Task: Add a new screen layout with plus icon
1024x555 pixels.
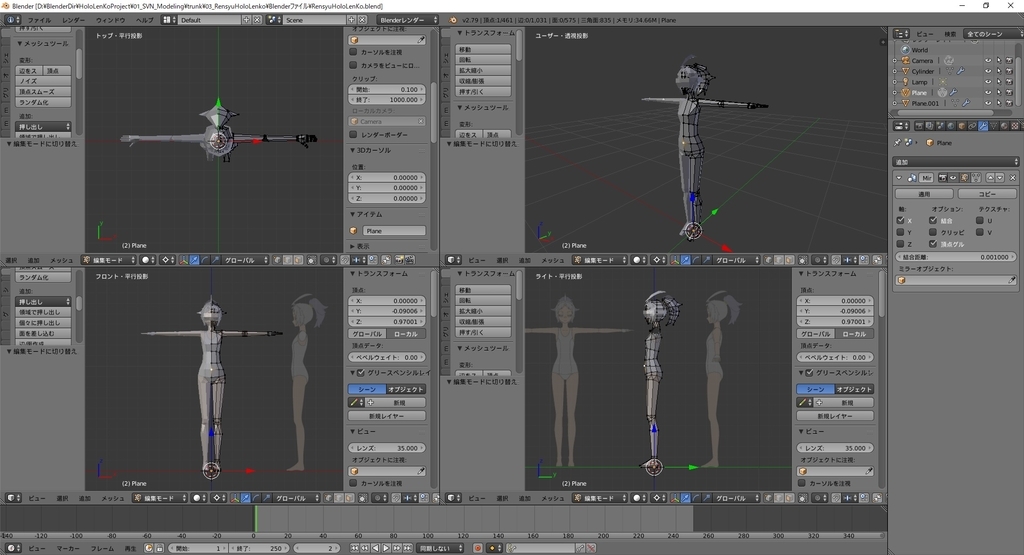Action: [247, 20]
